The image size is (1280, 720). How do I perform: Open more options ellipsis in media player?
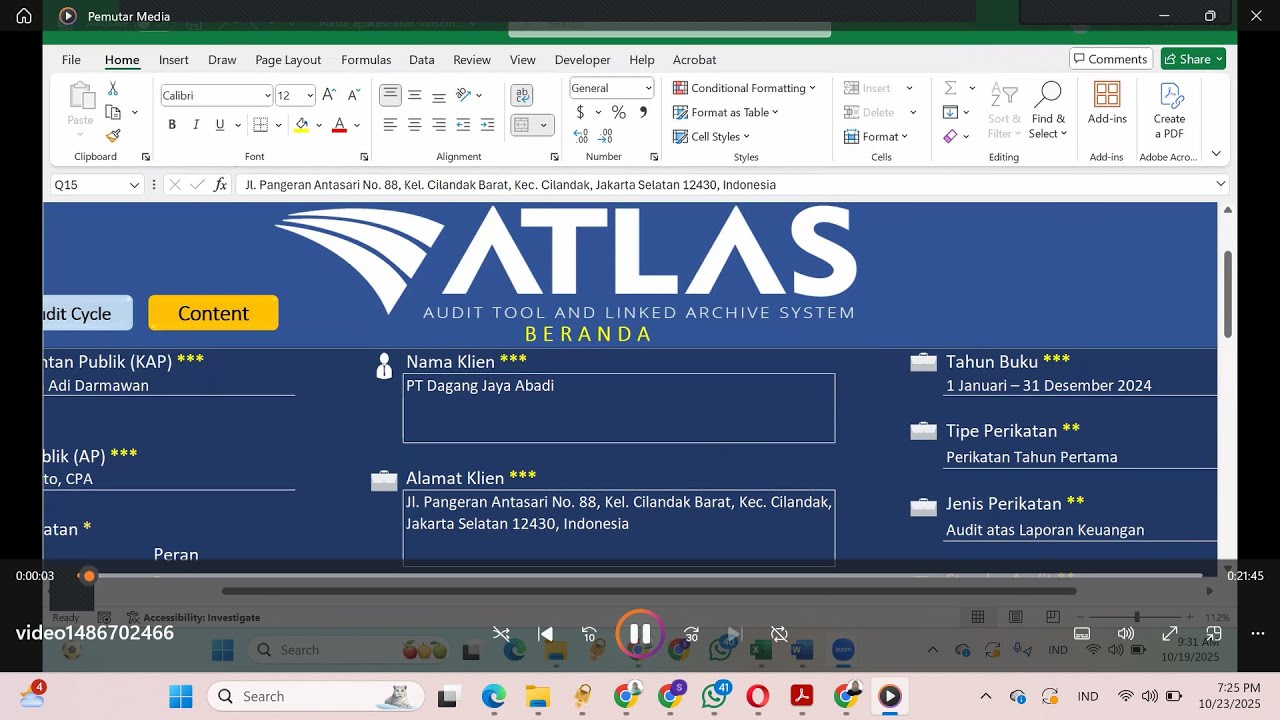(x=1258, y=634)
